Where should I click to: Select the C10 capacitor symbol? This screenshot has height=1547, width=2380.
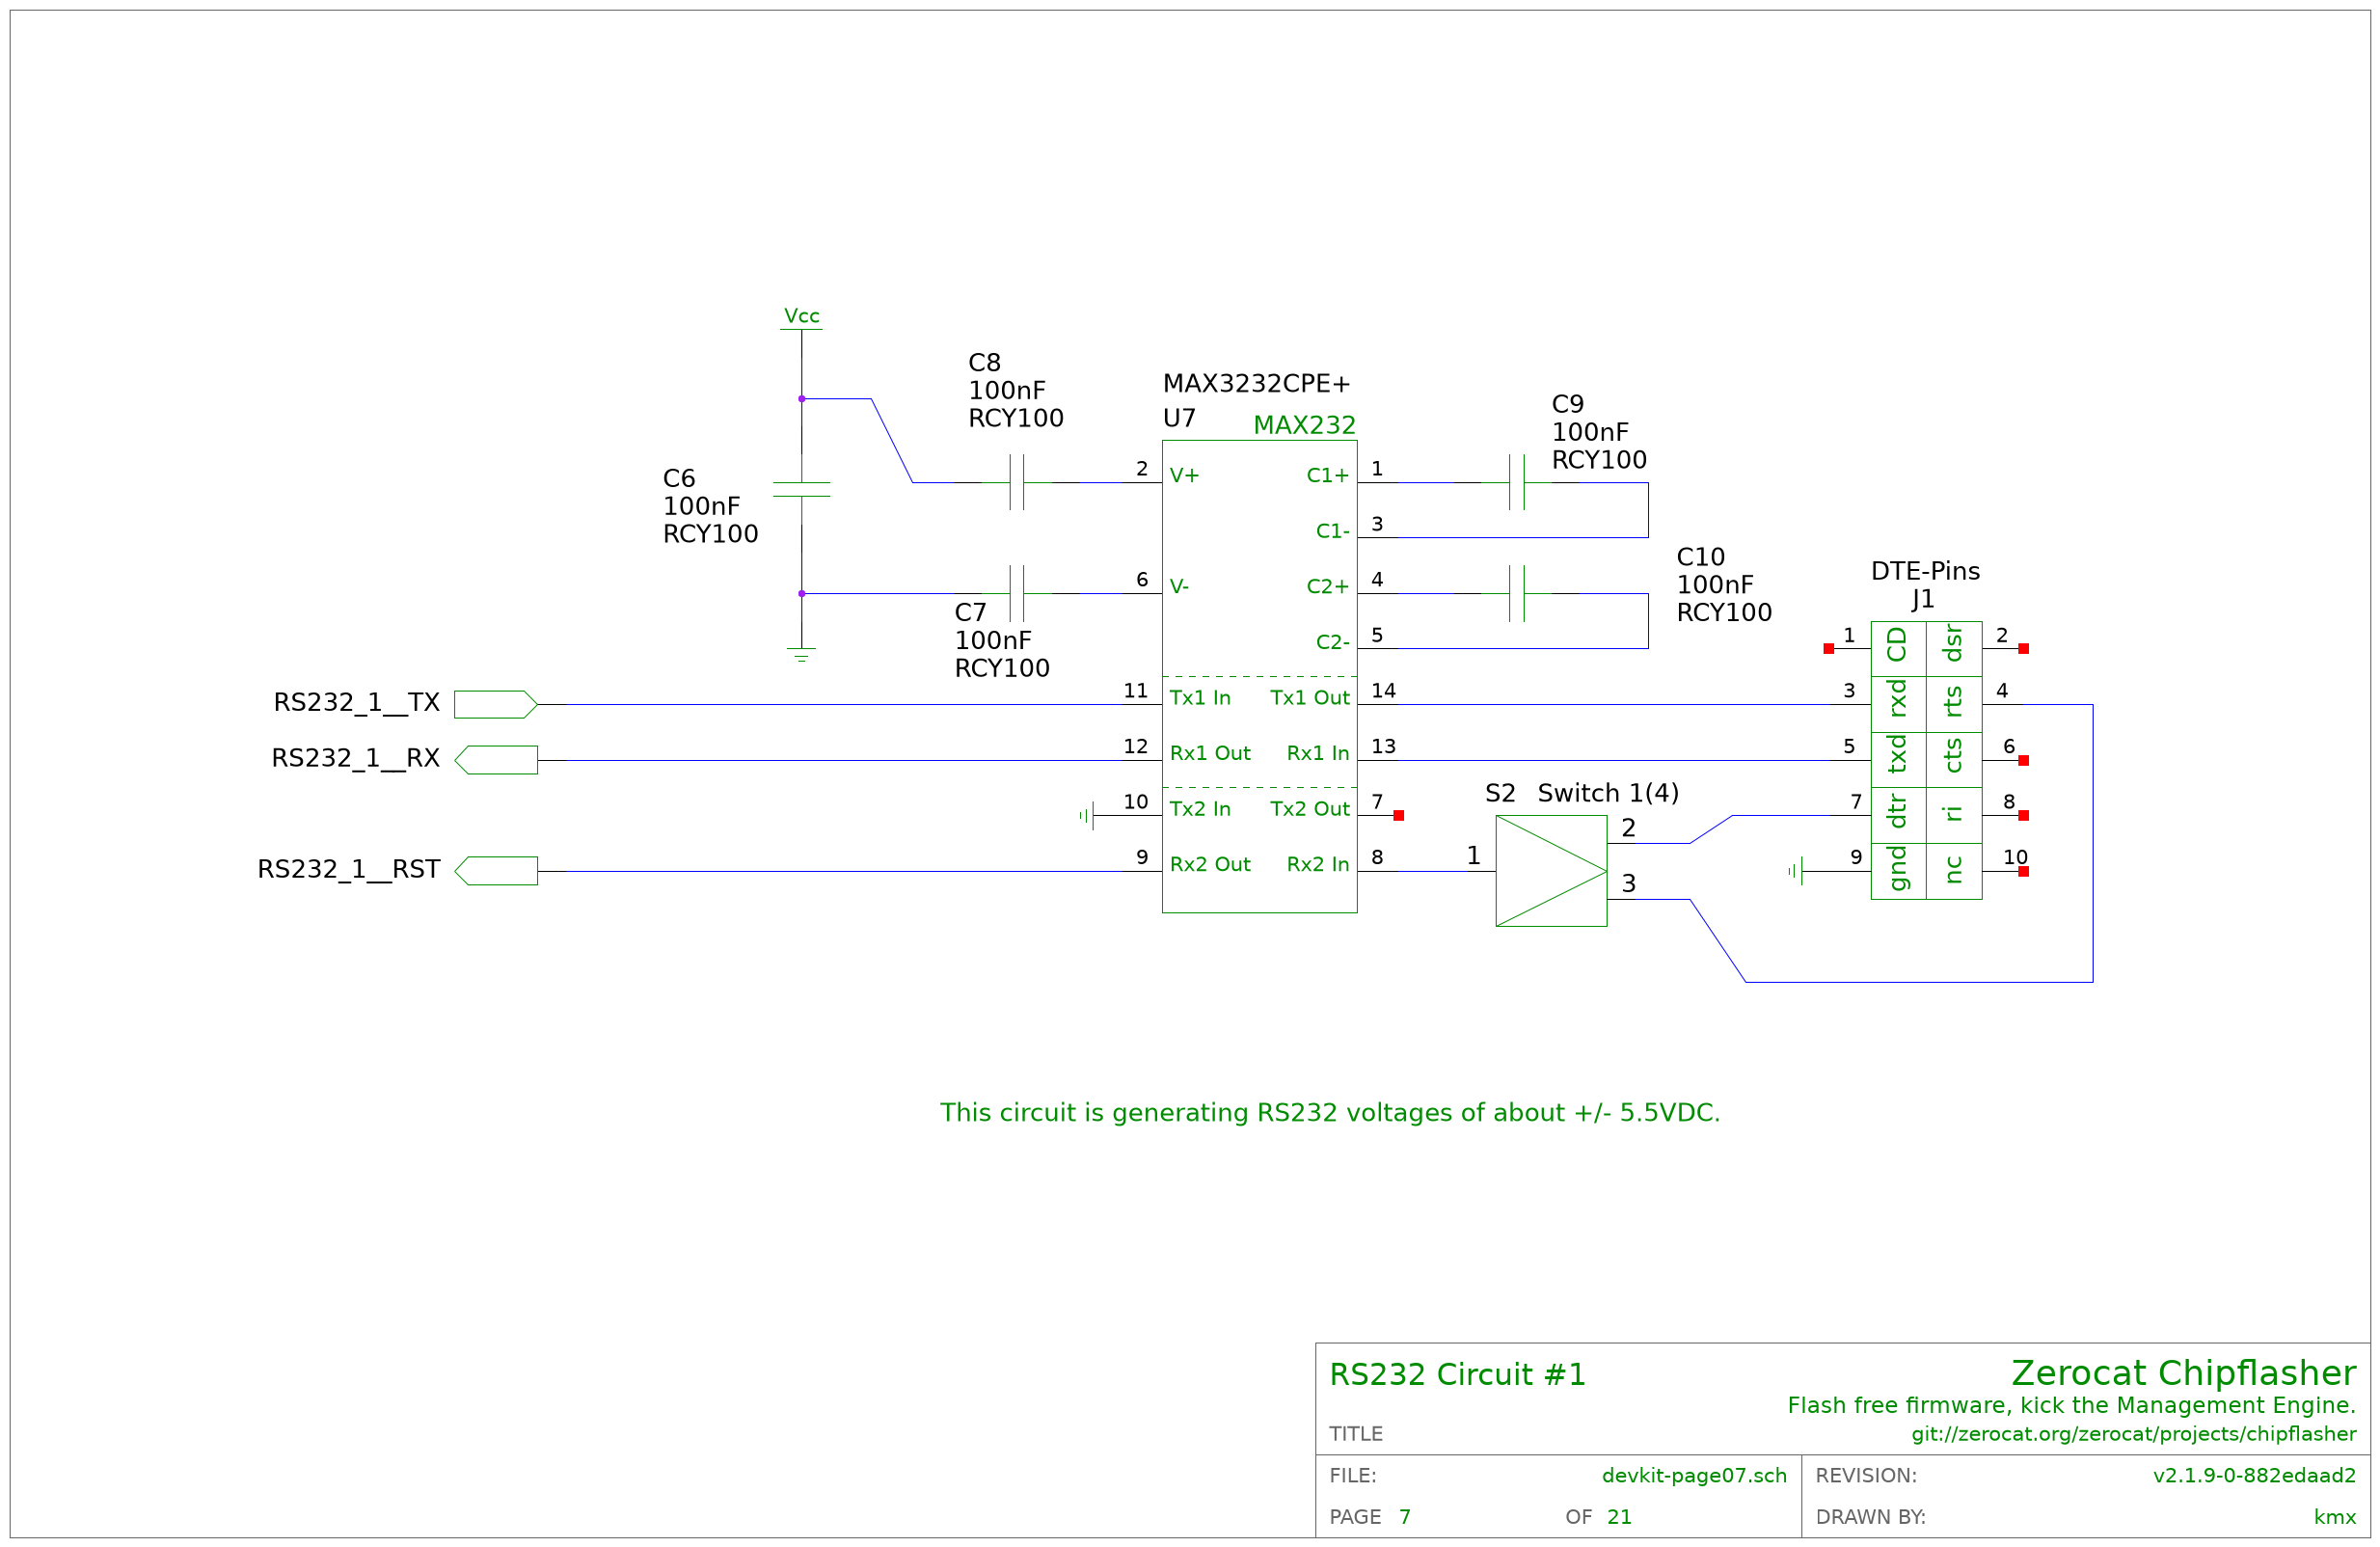(x=1516, y=593)
